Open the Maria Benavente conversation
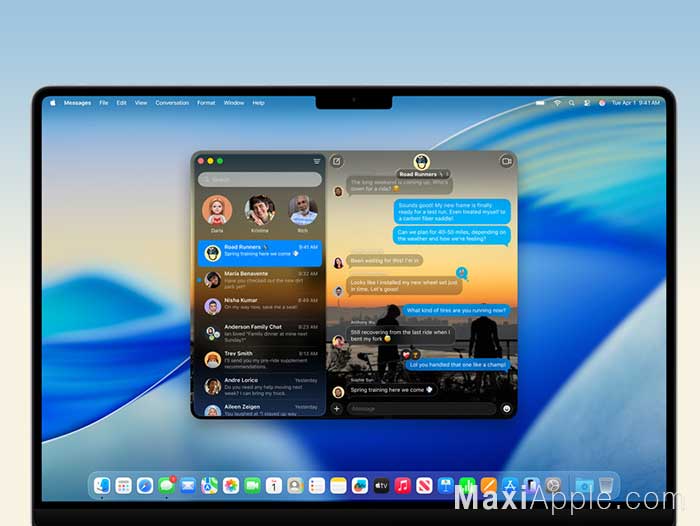 click(x=260, y=280)
